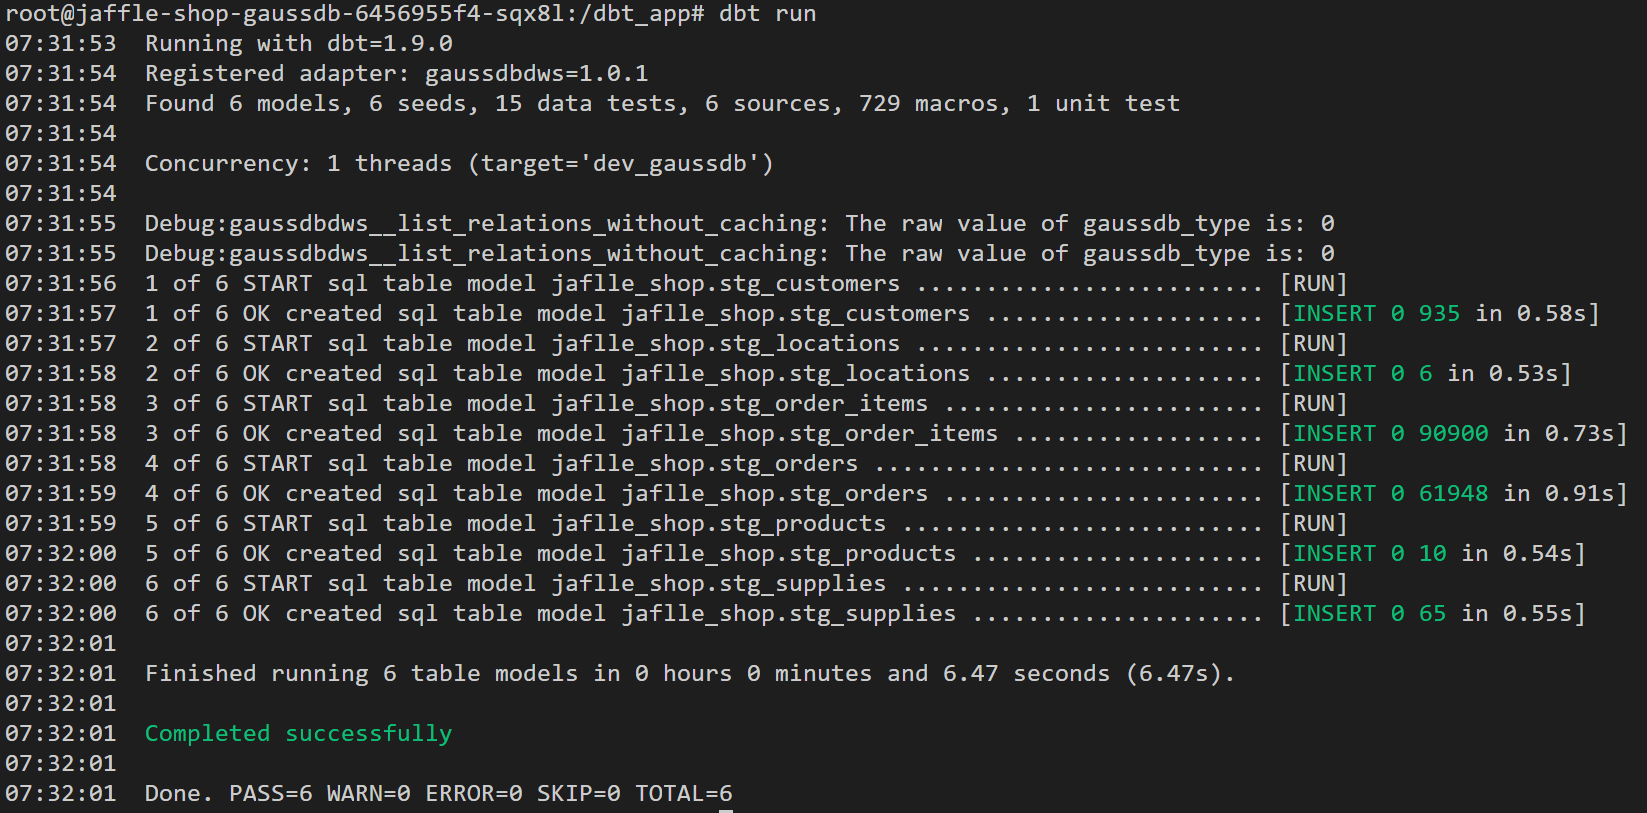Click the 'dbt run' command text
1647x813 pixels.
click(x=767, y=14)
